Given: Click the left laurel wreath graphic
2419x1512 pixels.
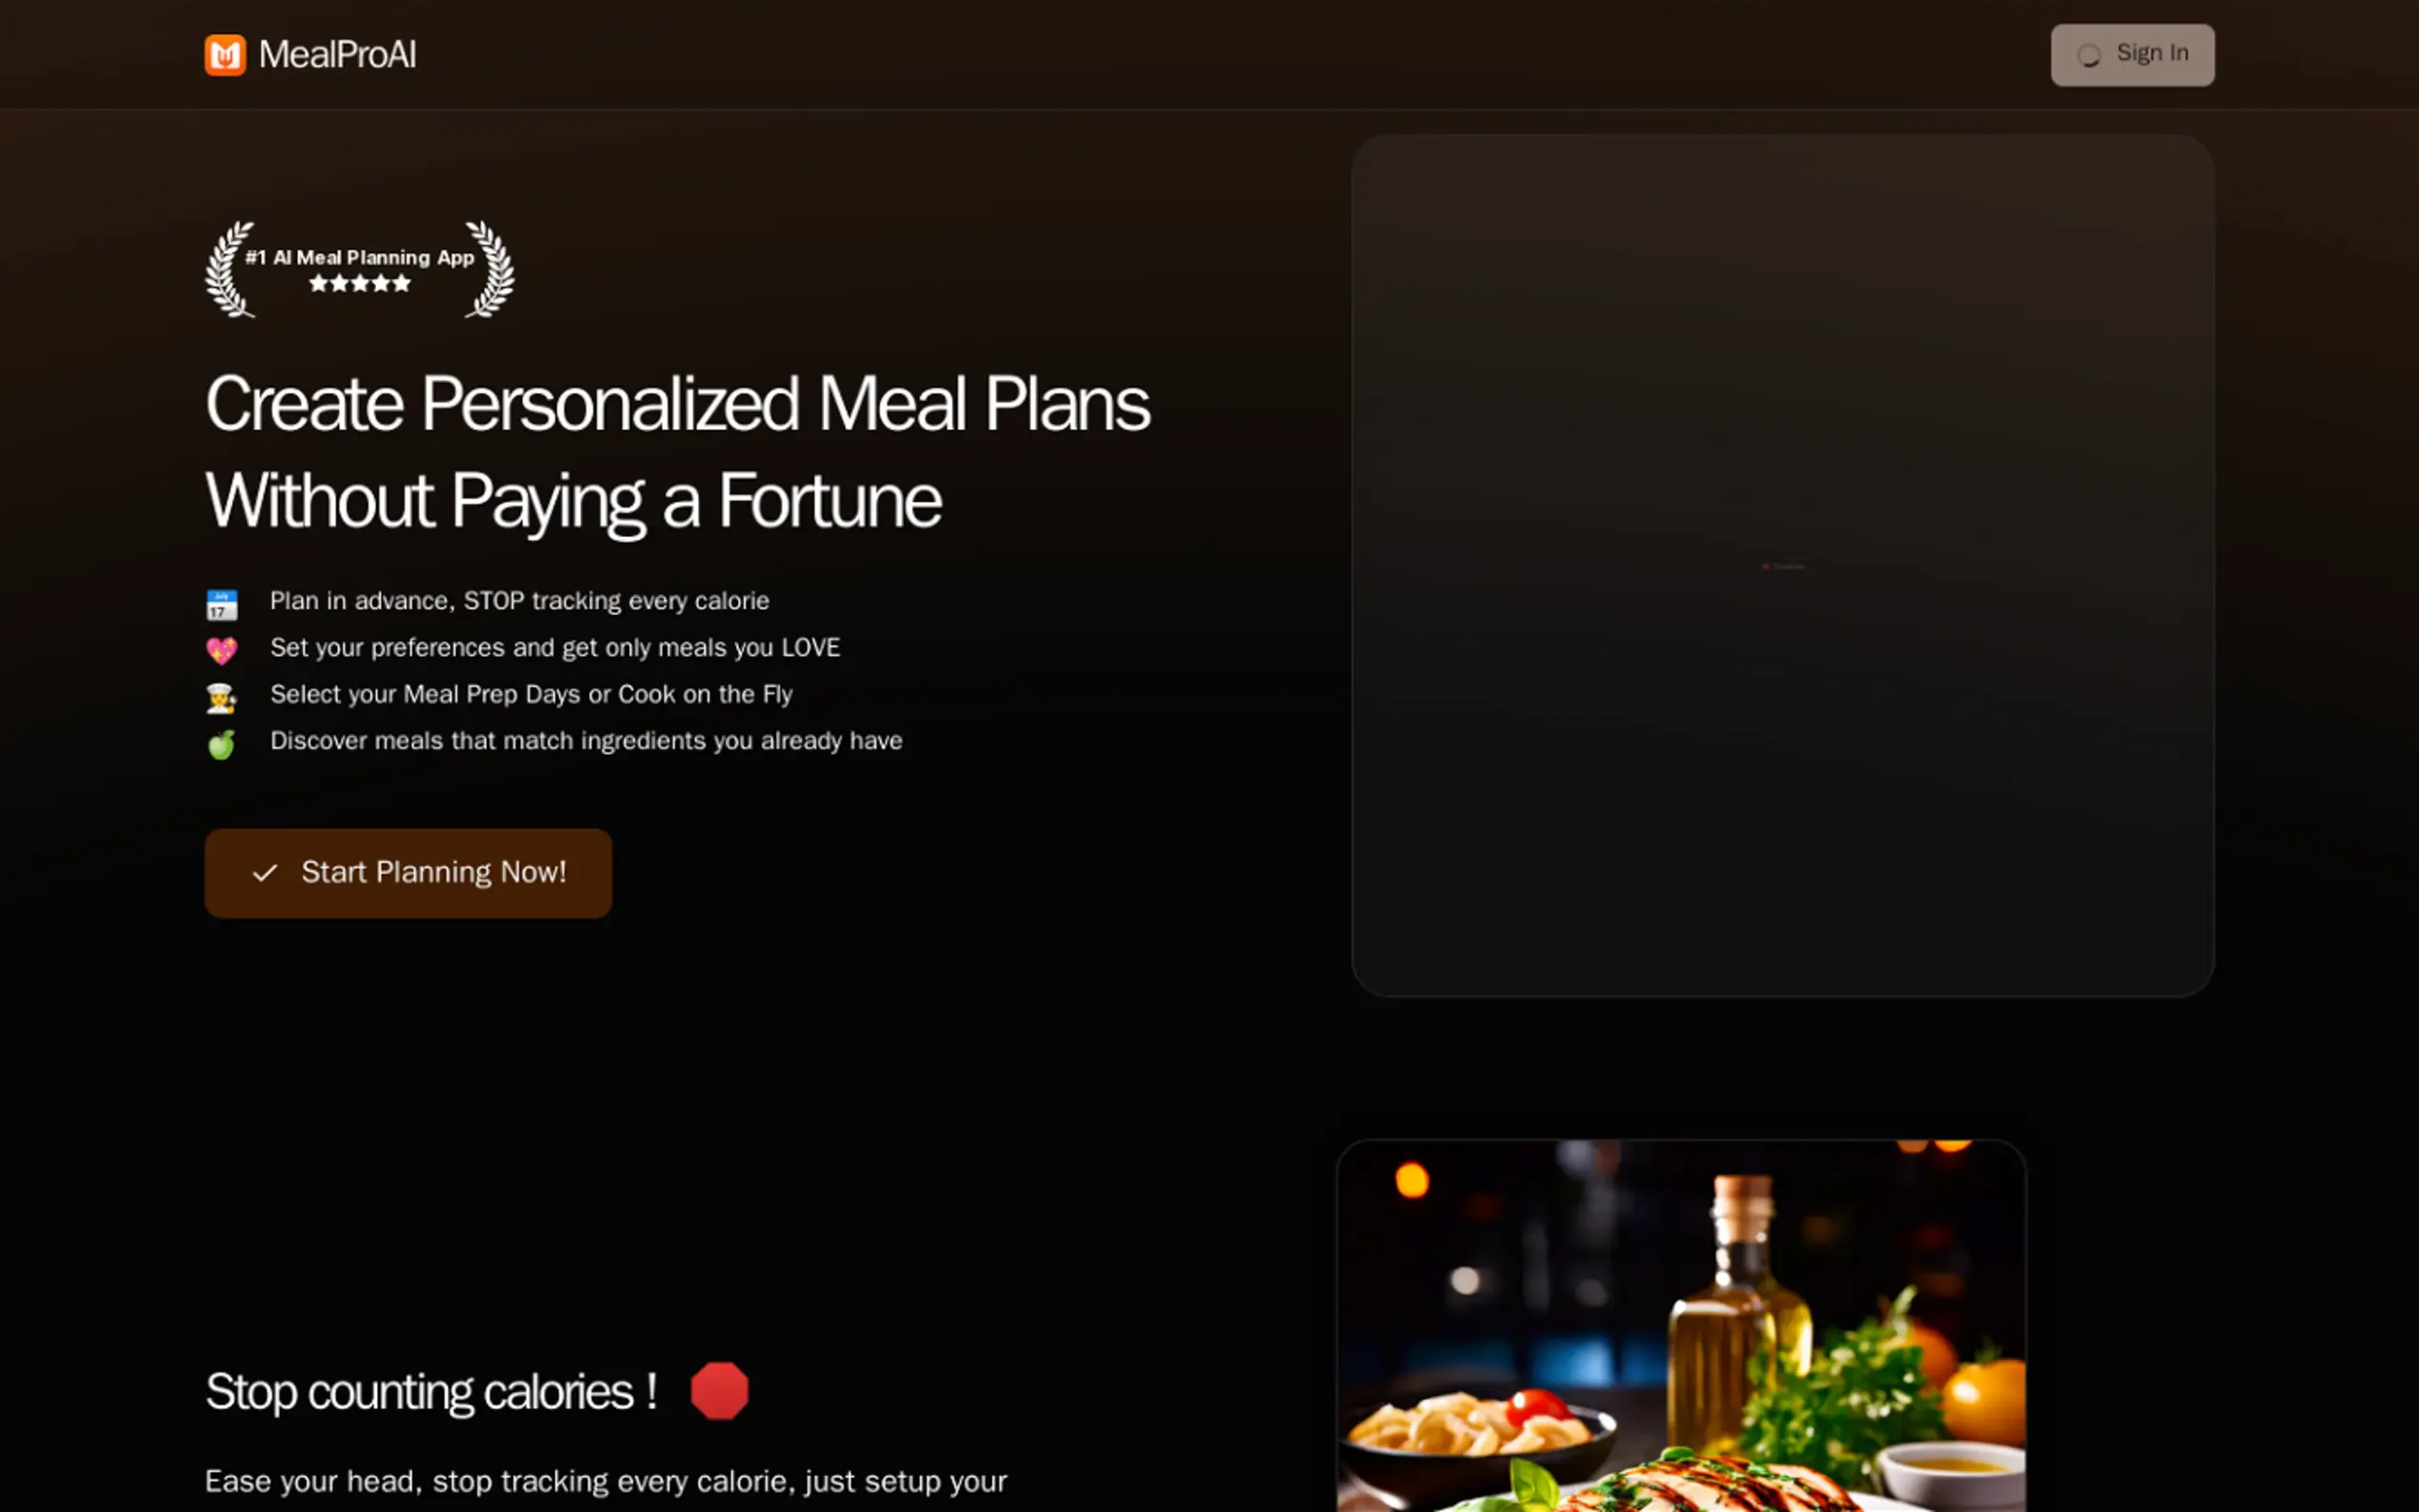Looking at the screenshot, I should click(x=230, y=269).
